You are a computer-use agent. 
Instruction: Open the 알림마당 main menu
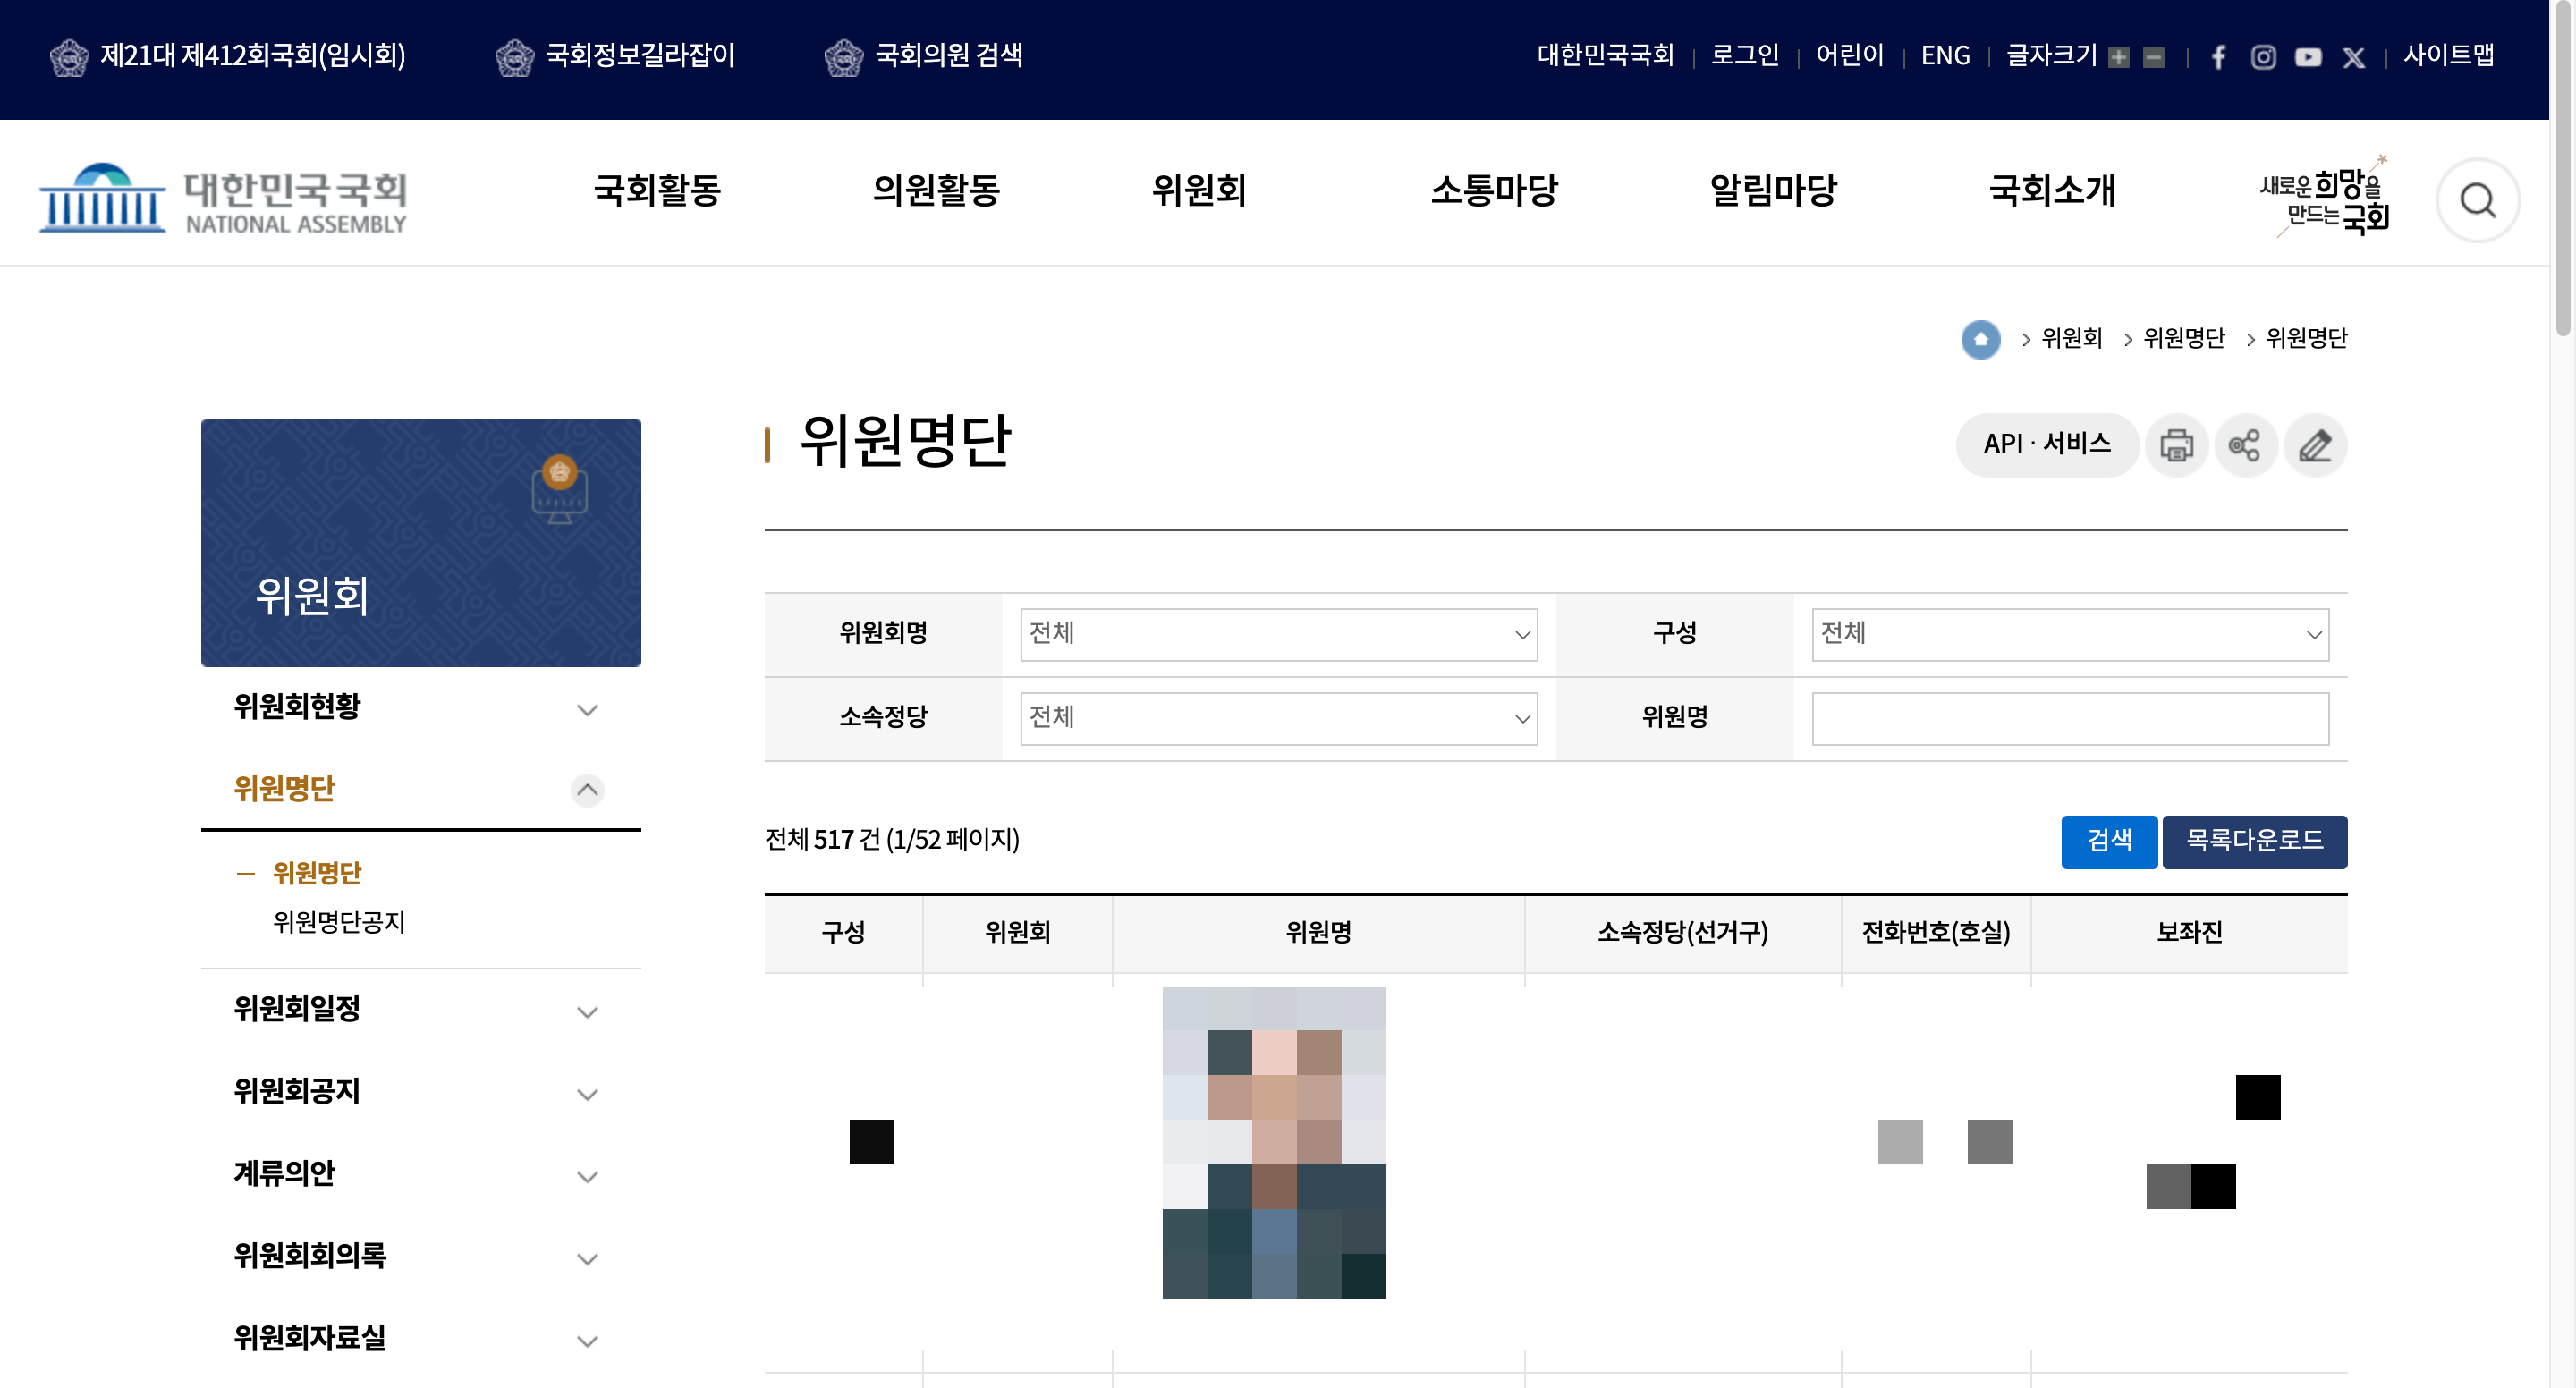click(x=1773, y=190)
